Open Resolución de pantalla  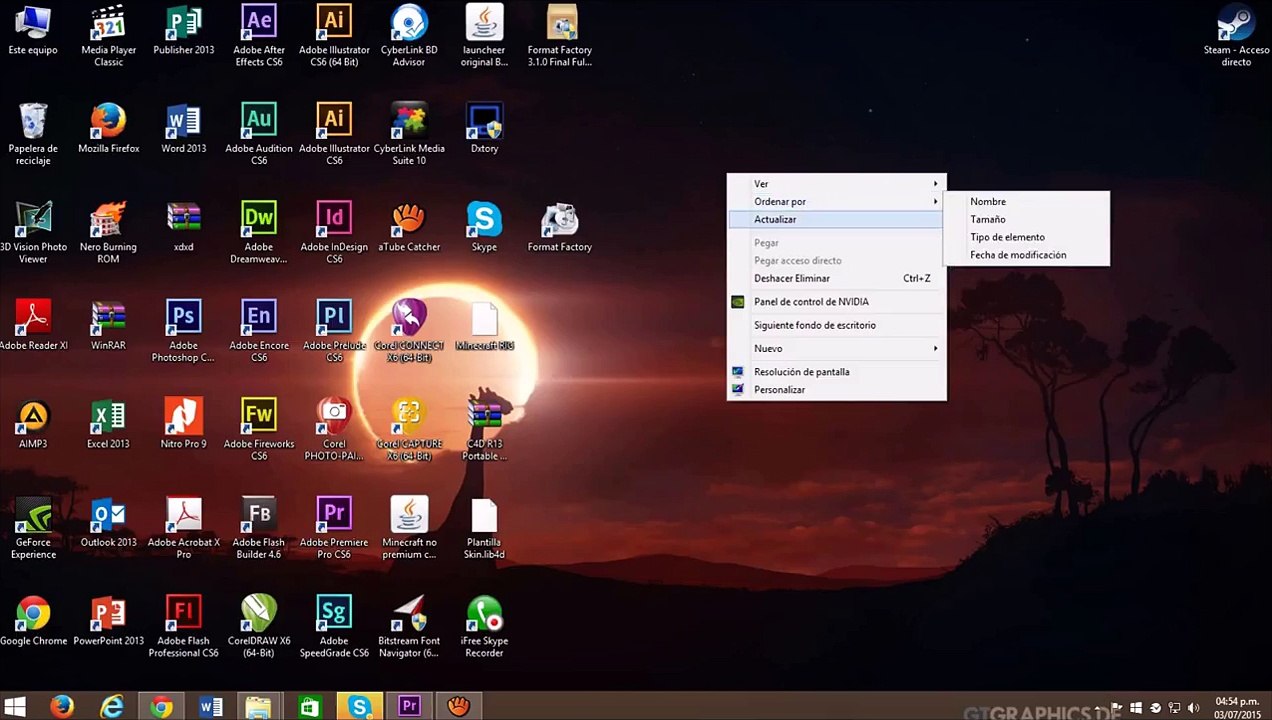836,372
